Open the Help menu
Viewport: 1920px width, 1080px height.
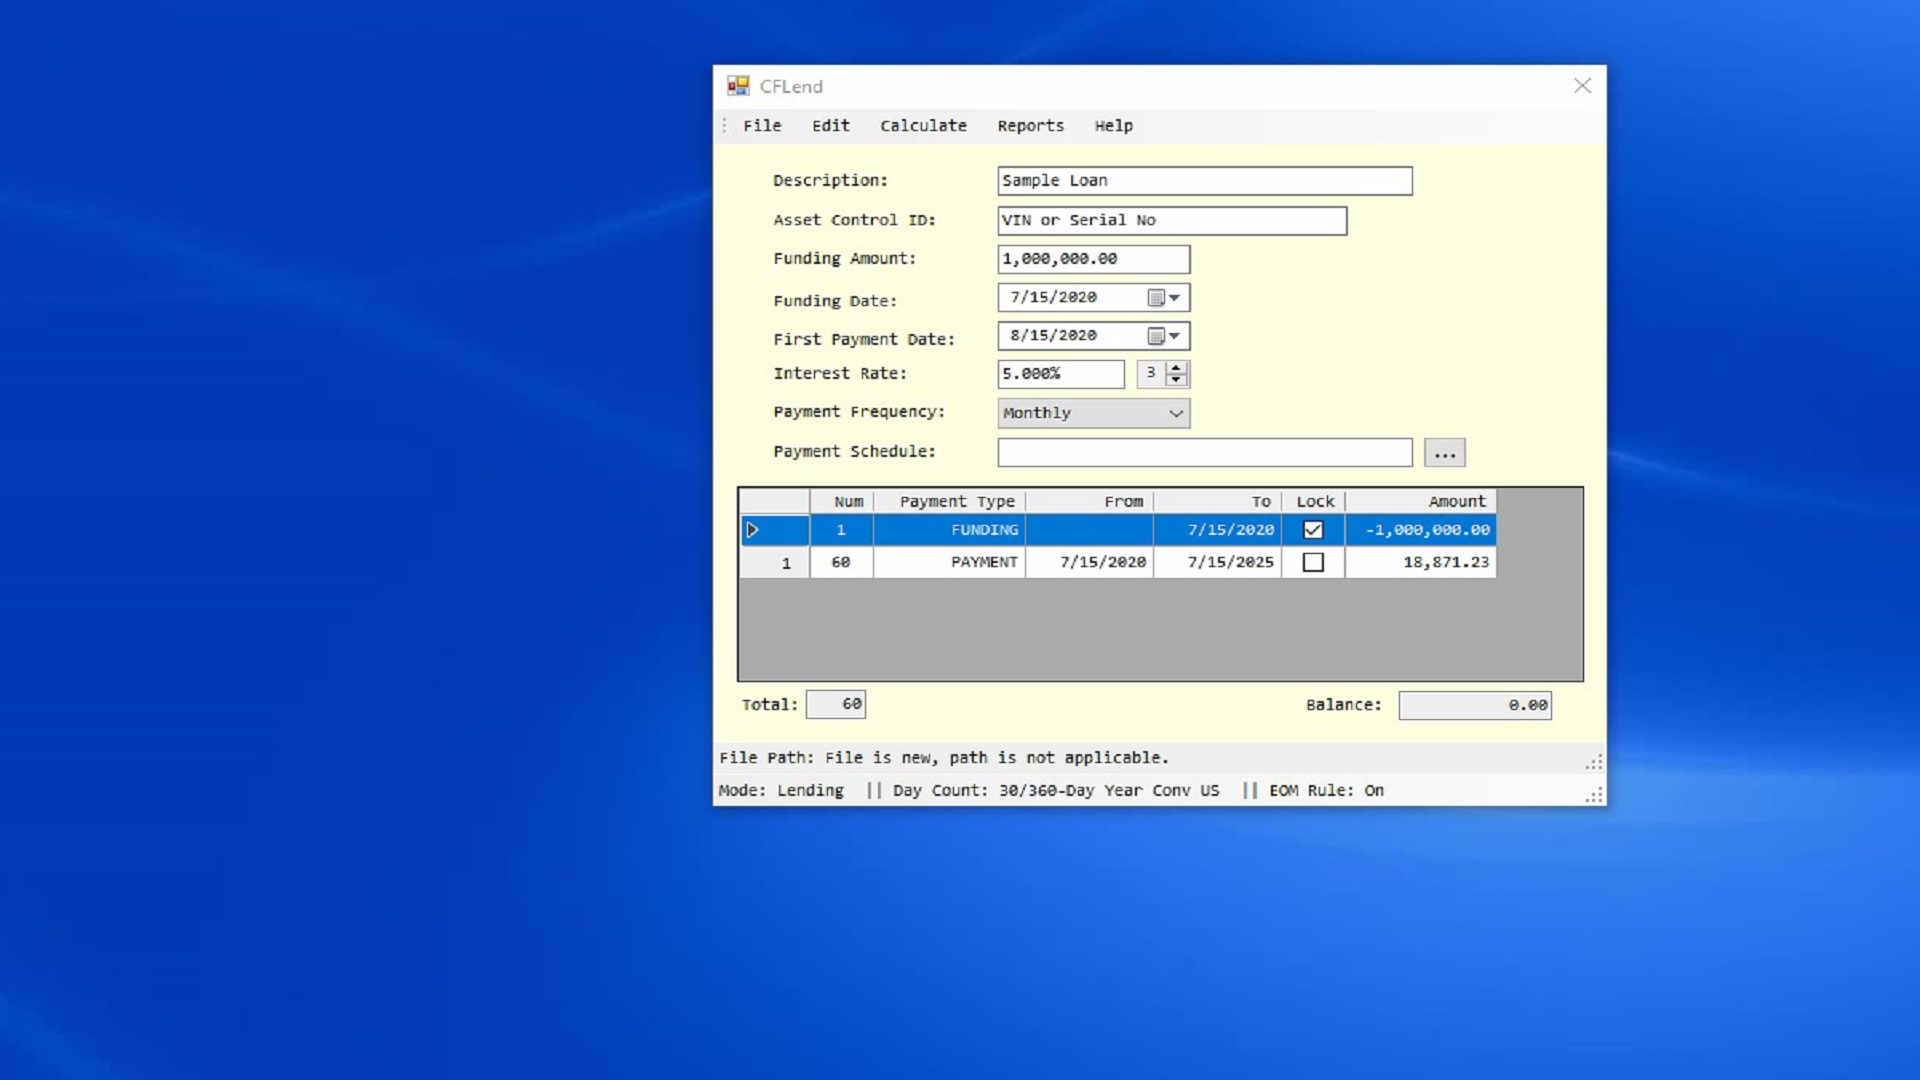coord(1113,126)
